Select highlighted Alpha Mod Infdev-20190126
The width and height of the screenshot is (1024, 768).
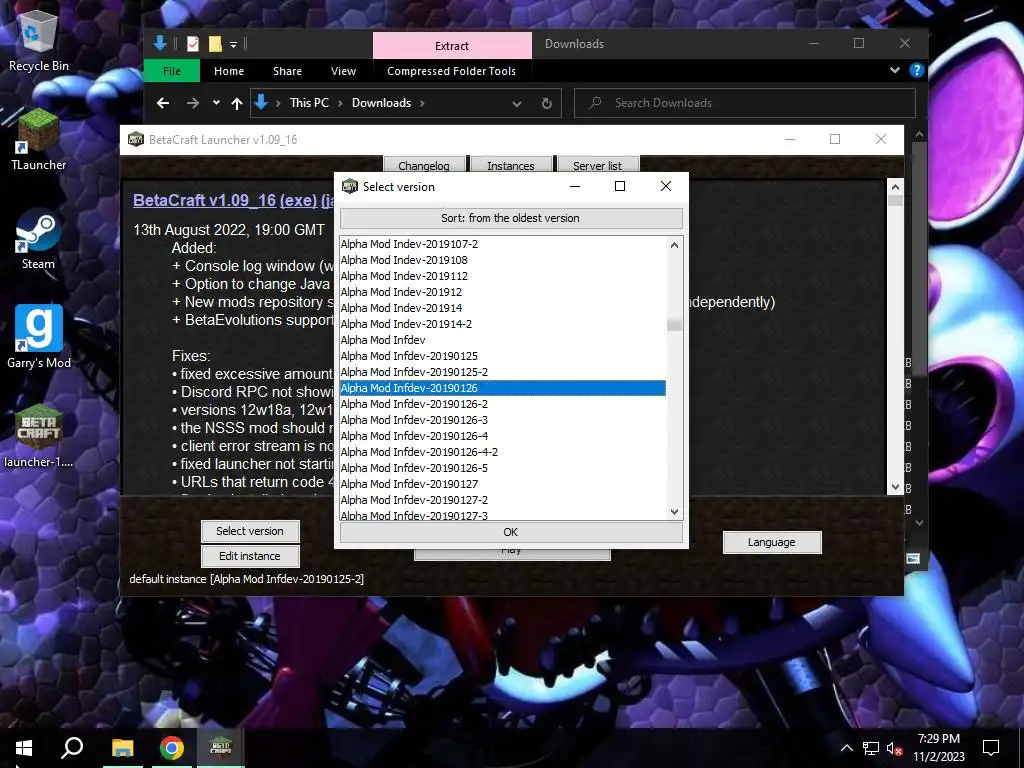(502, 388)
